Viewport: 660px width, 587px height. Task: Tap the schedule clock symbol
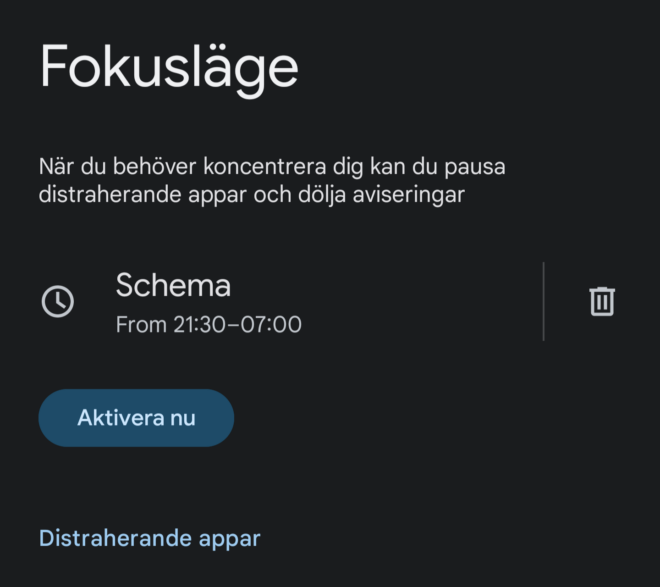click(x=58, y=301)
